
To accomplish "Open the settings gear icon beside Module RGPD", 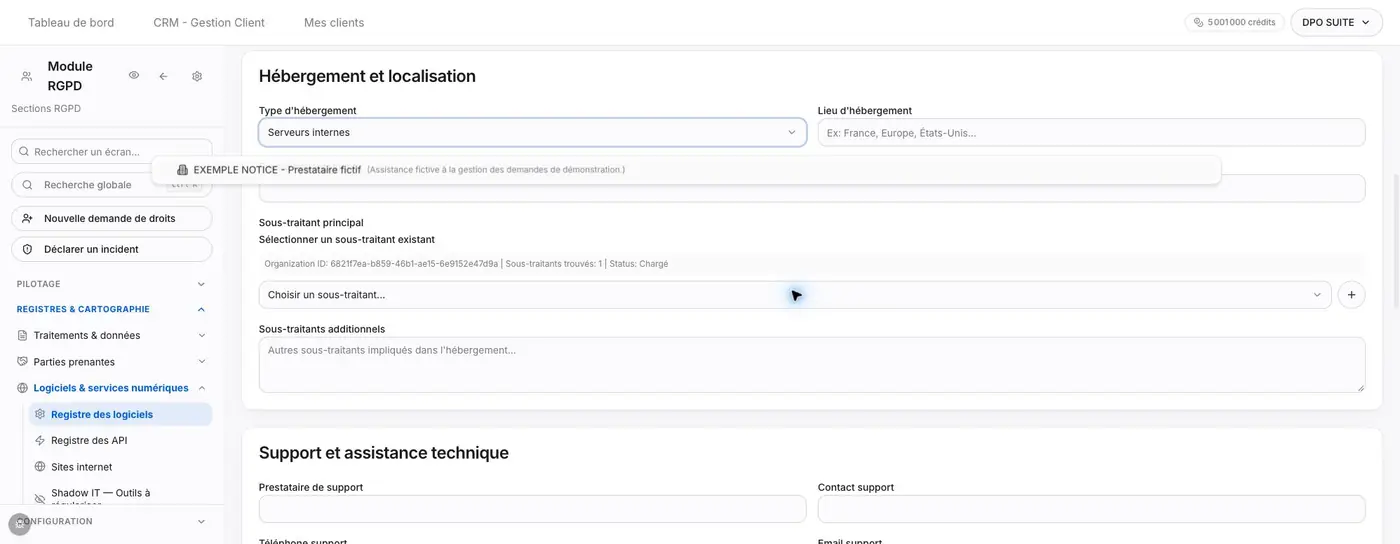I will 197,76.
